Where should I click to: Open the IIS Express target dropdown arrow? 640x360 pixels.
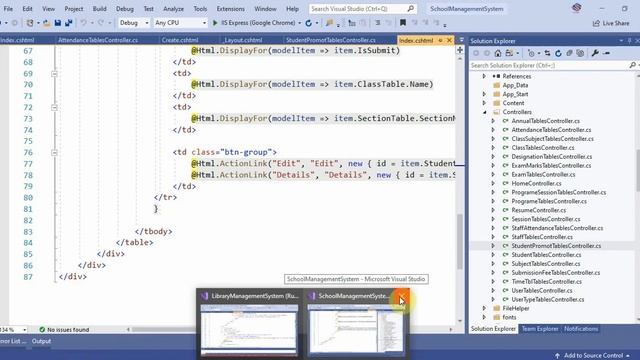[x=300, y=23]
